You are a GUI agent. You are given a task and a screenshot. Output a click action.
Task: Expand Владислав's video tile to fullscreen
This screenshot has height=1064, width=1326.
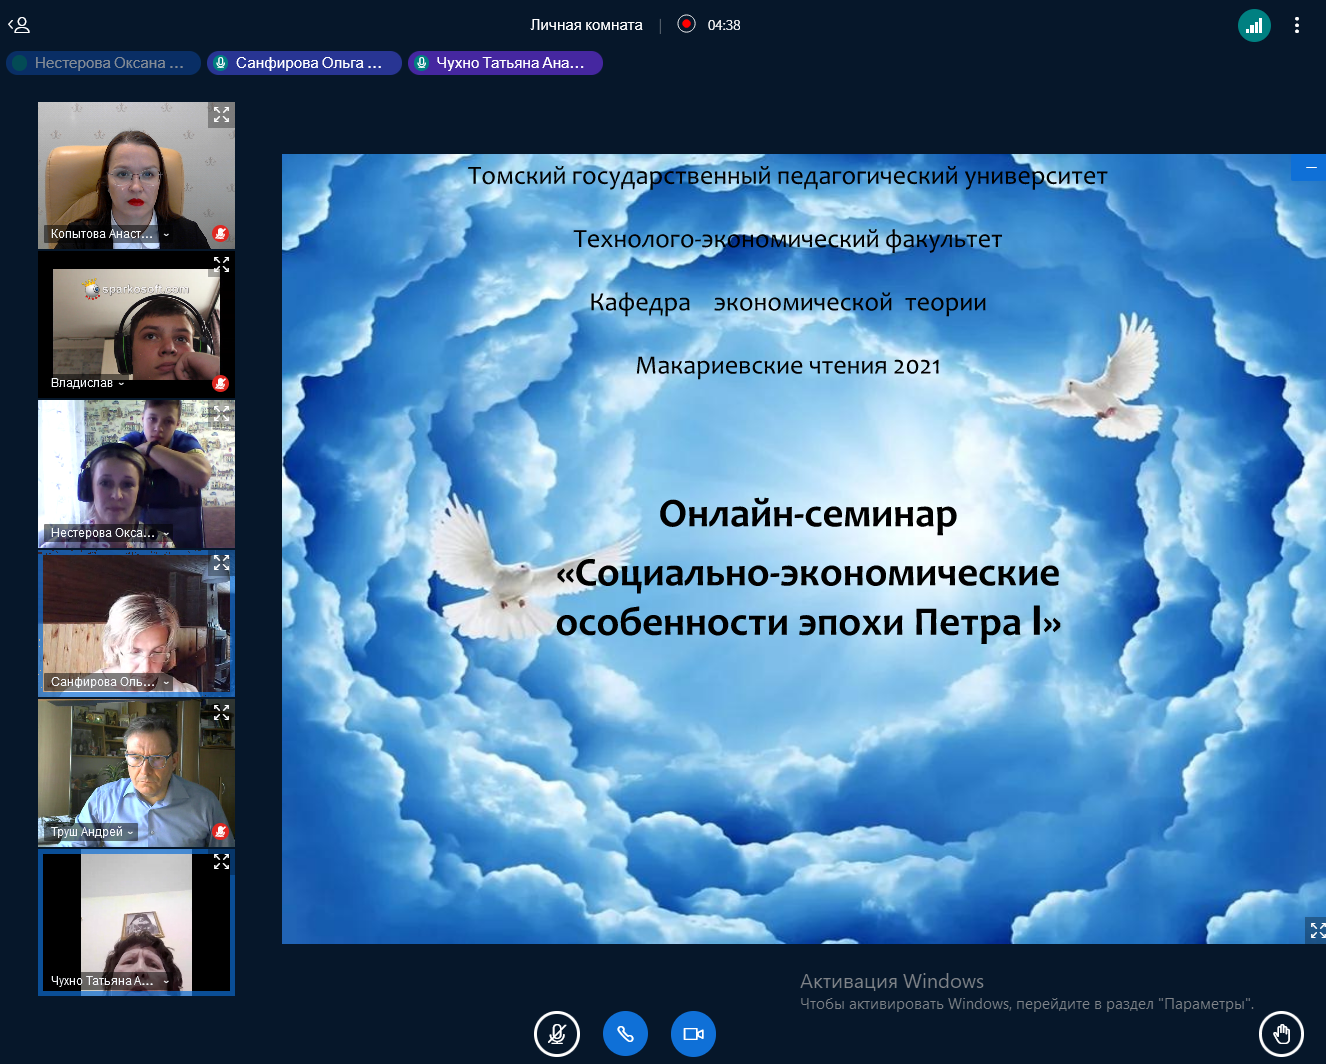click(221, 264)
